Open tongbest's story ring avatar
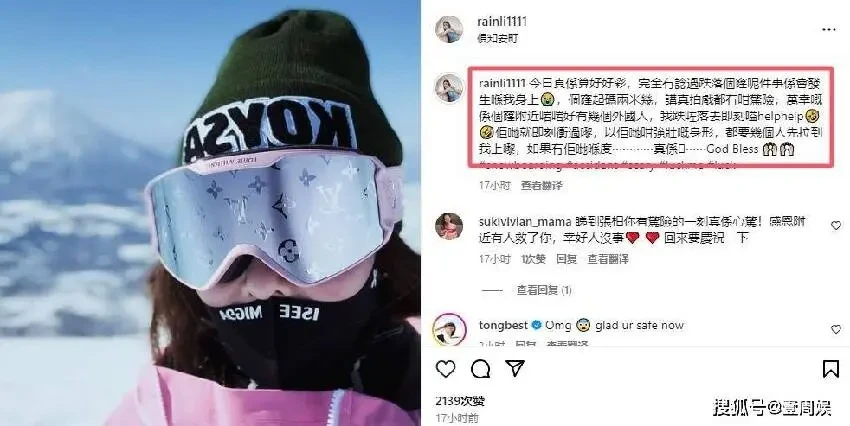The width and height of the screenshot is (850, 426). [x=449, y=330]
